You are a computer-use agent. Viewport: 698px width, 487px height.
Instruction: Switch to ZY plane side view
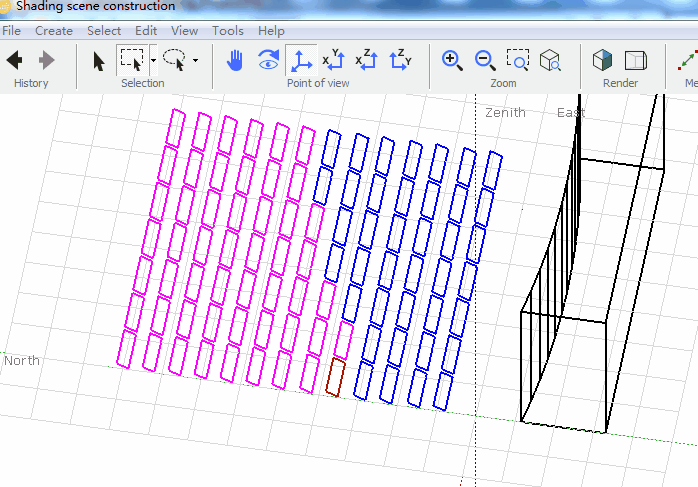(400, 60)
